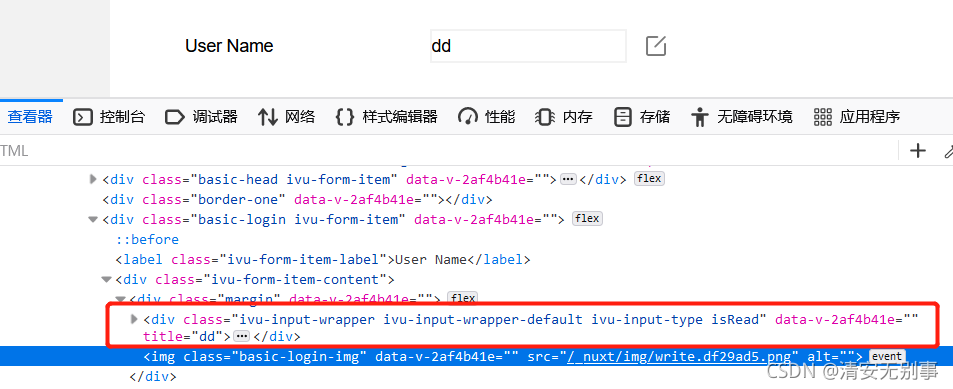This screenshot has width=953, height=389.
Task: Click the closing </div> tag at bottom
Action: [x=153, y=377]
